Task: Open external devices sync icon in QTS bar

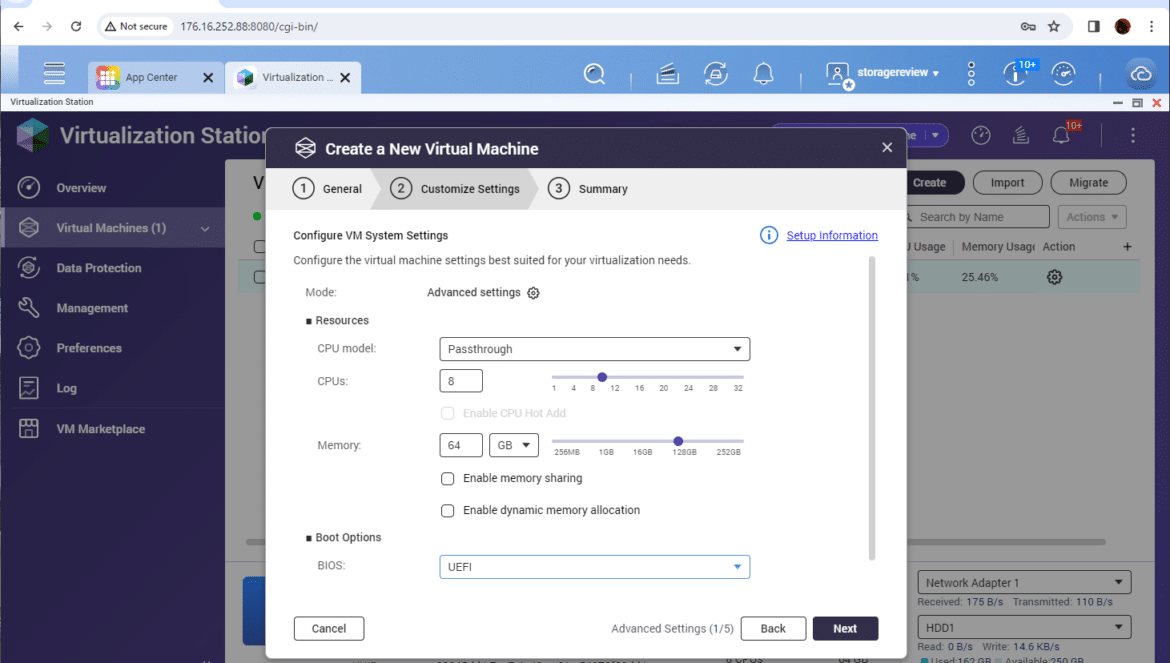Action: pos(716,73)
